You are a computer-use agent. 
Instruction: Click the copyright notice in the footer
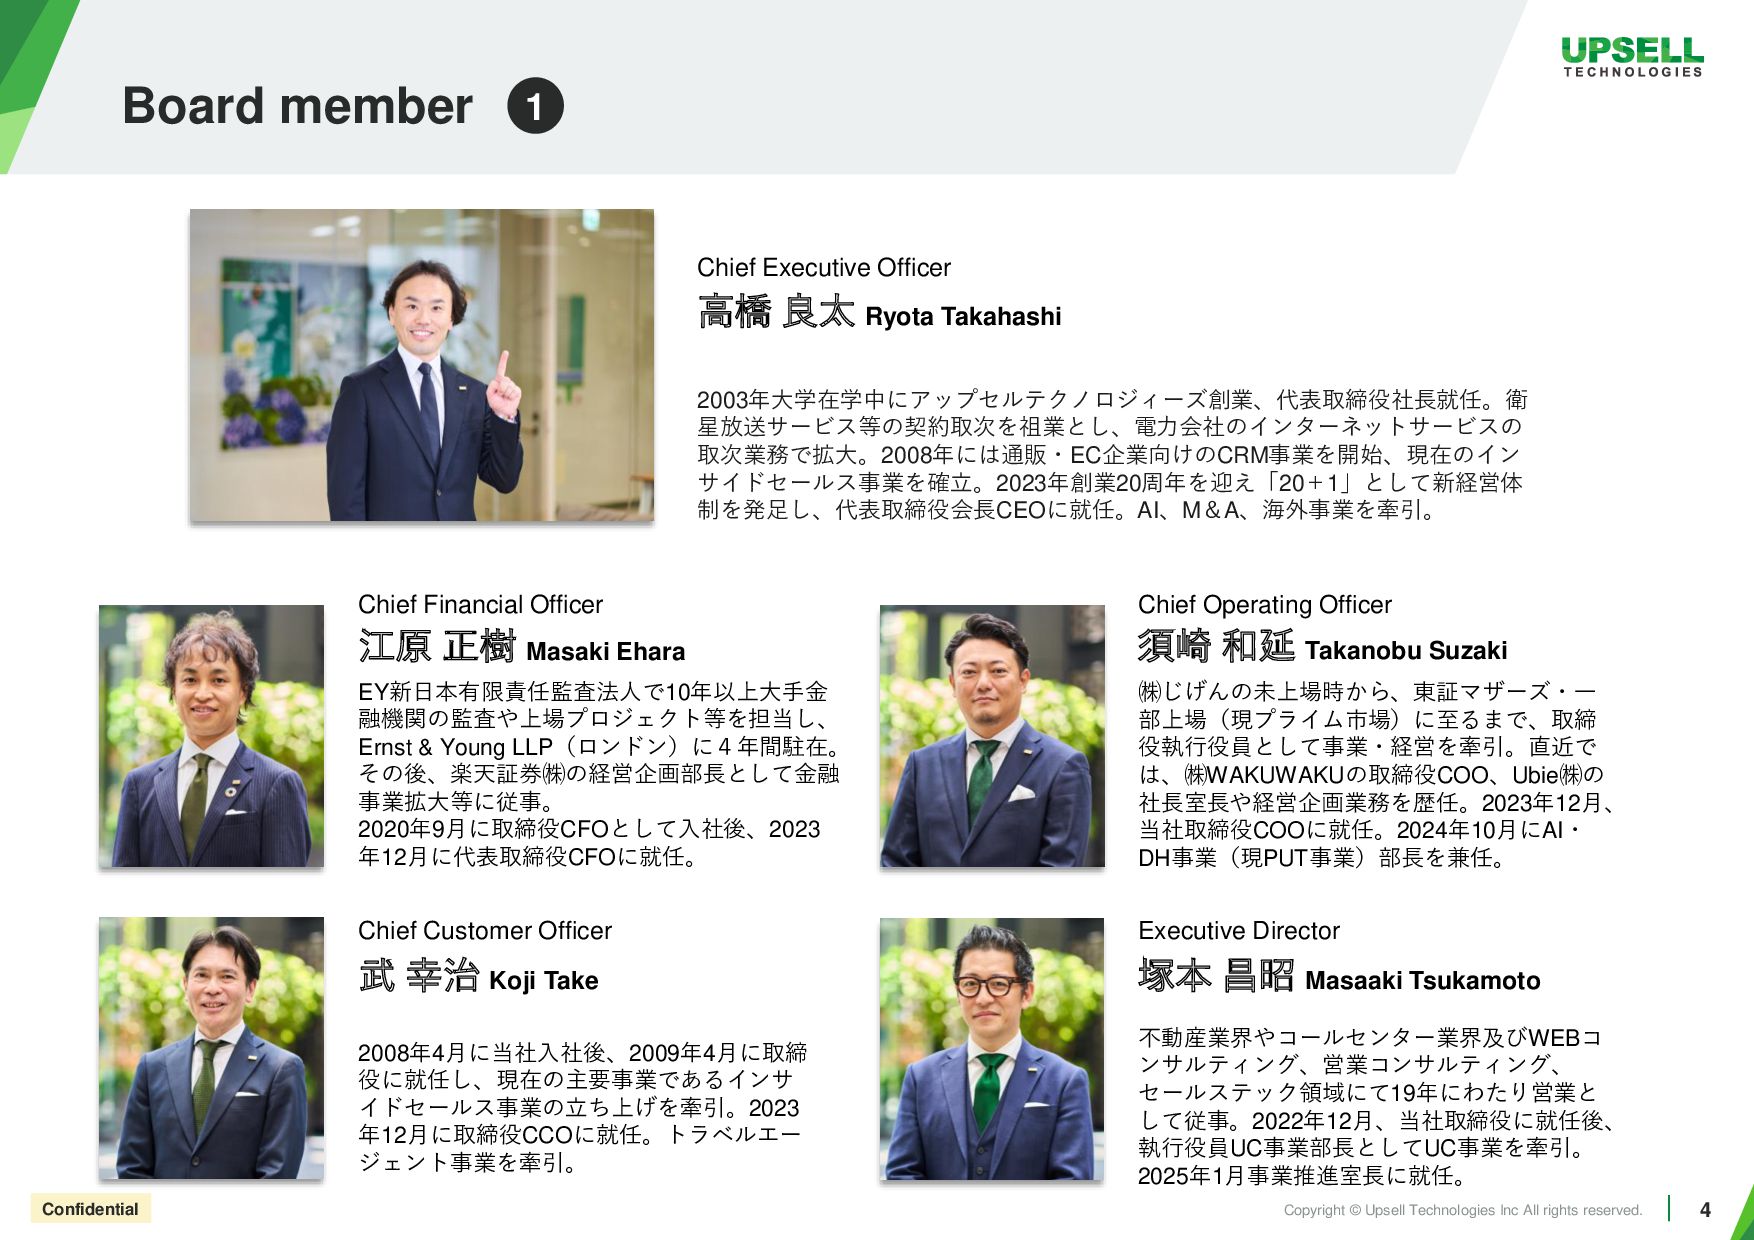1463,1210
